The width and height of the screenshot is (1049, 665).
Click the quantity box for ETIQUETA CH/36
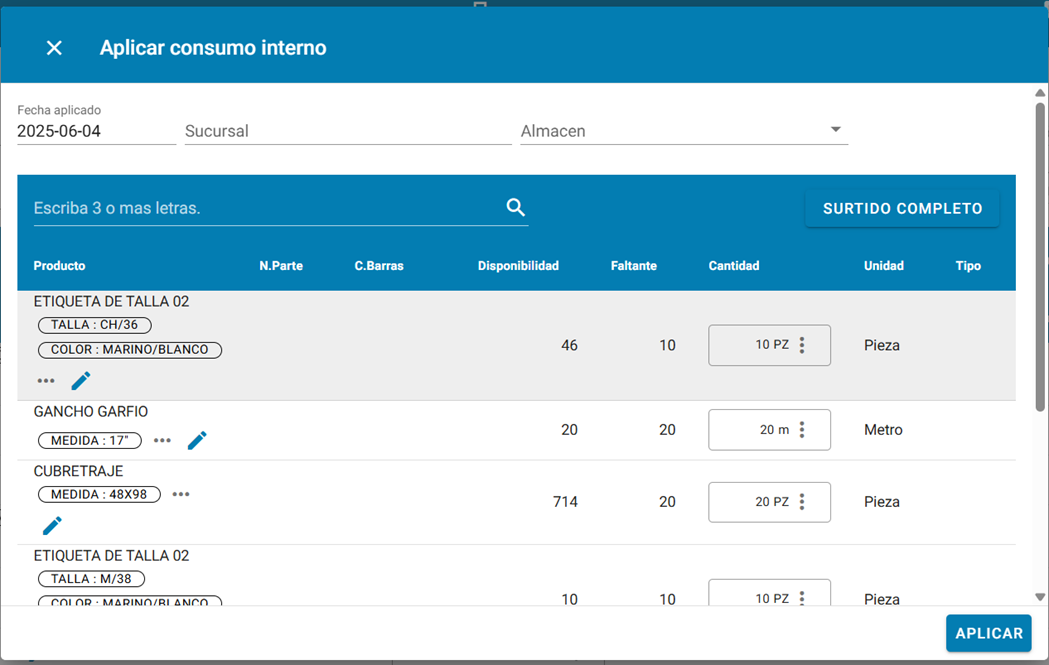(769, 345)
